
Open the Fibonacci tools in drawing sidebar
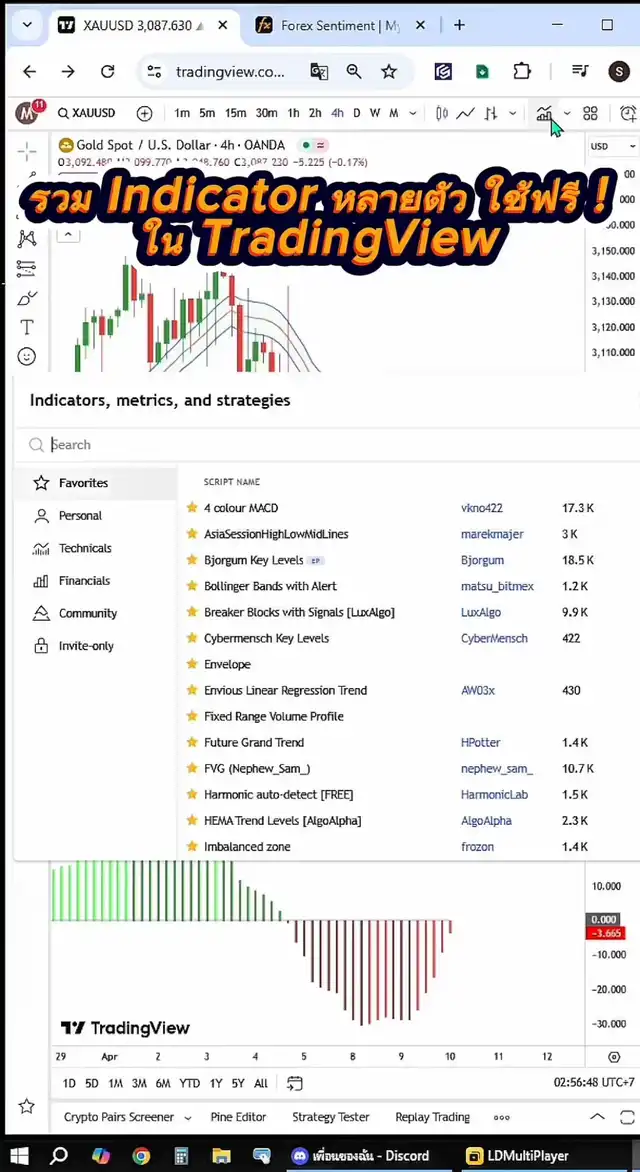tap(27, 268)
